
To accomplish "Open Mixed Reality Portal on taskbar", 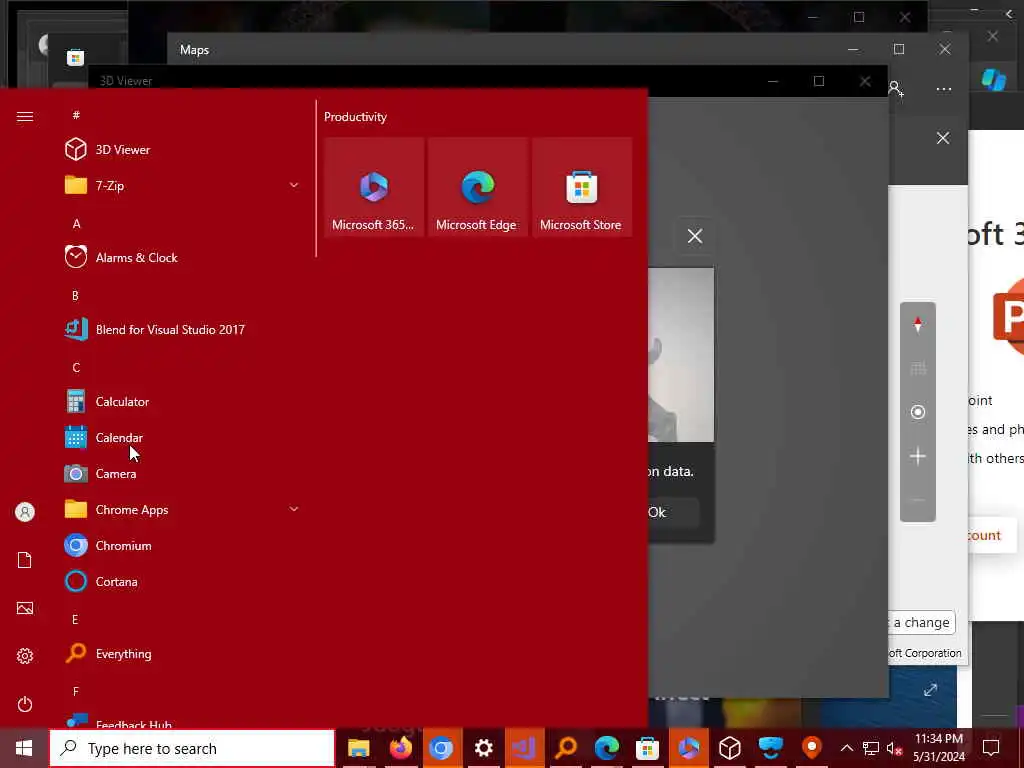I will coord(771,748).
